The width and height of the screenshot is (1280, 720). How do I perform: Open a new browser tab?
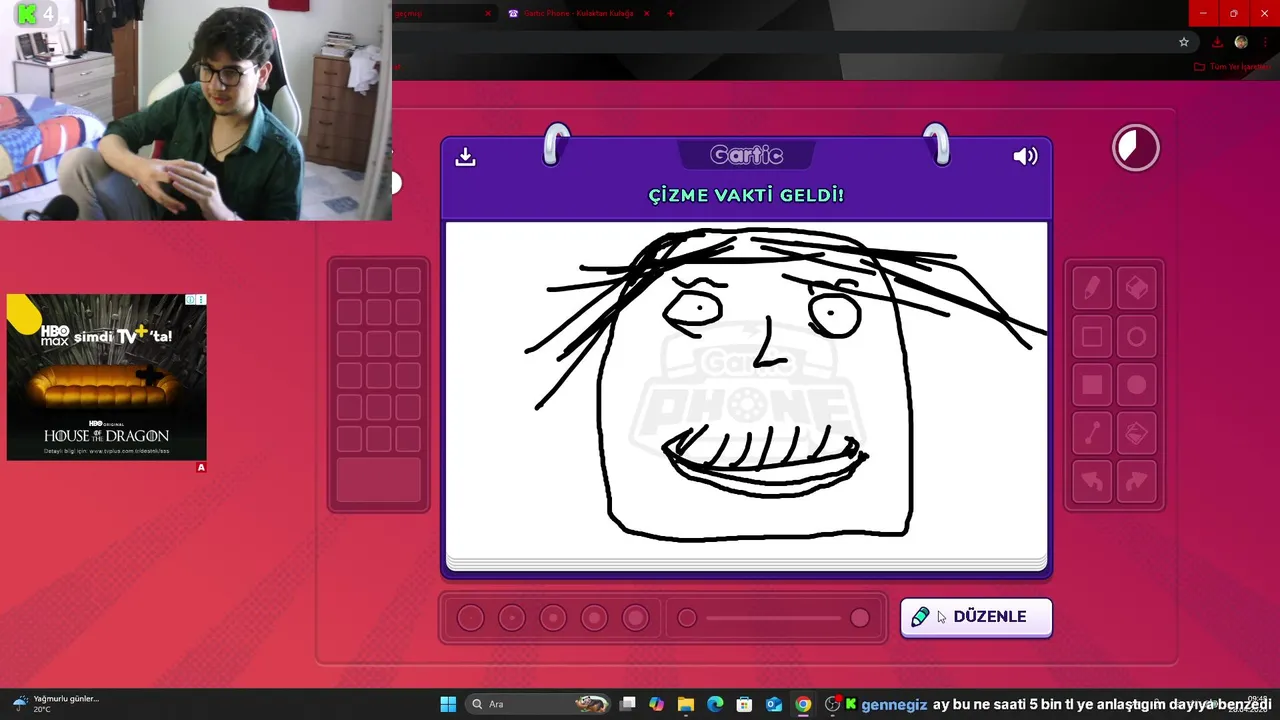pos(670,13)
